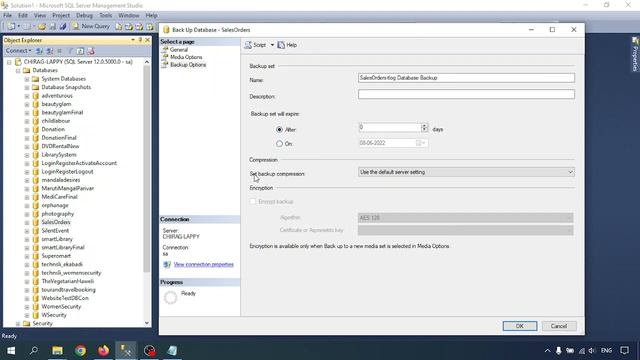Click the Cancel button

pos(558,326)
